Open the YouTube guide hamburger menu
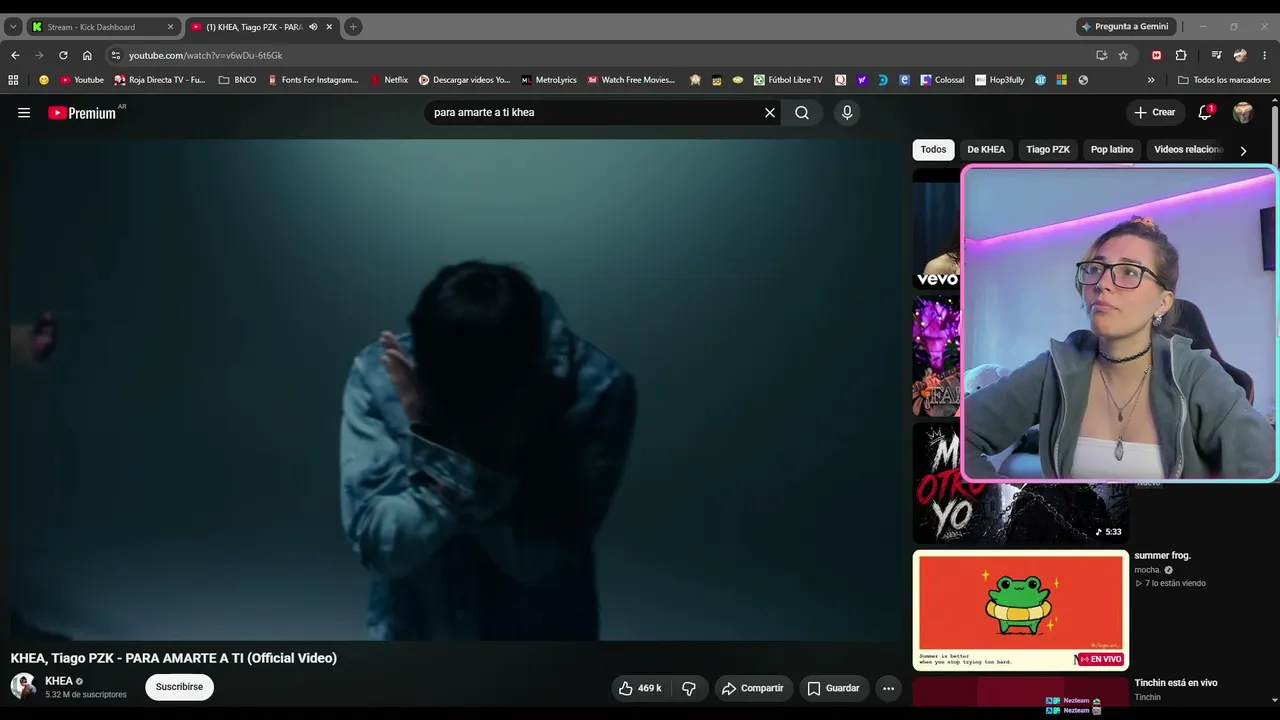1280x720 pixels. pyautogui.click(x=24, y=113)
